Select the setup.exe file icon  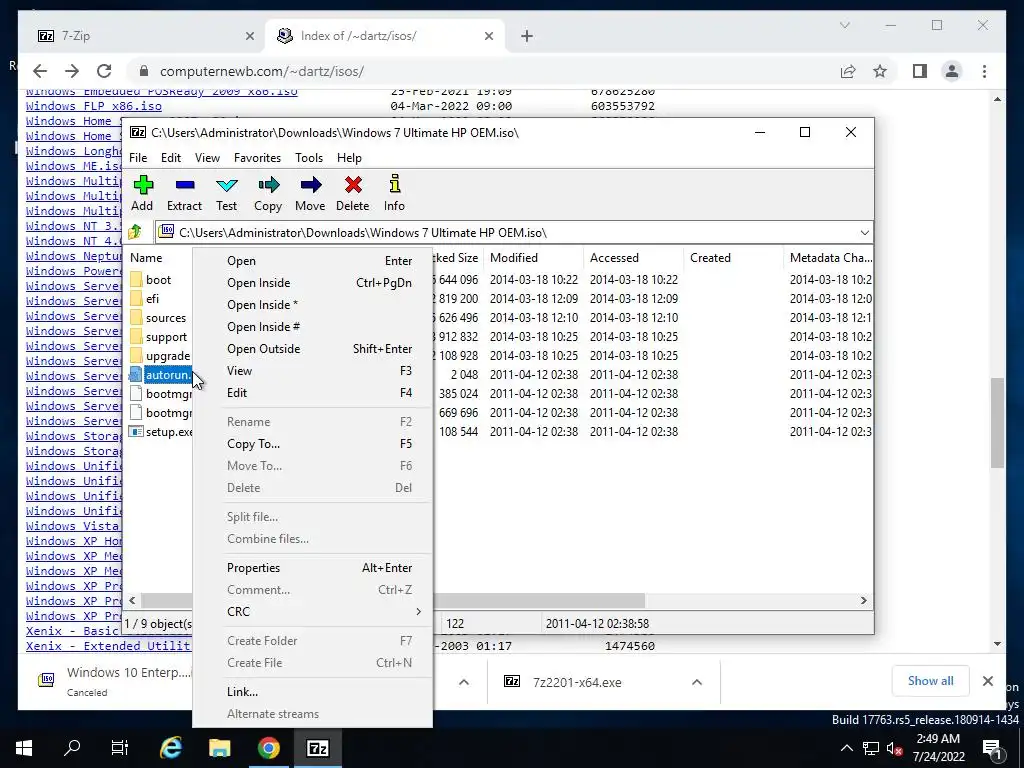point(136,432)
